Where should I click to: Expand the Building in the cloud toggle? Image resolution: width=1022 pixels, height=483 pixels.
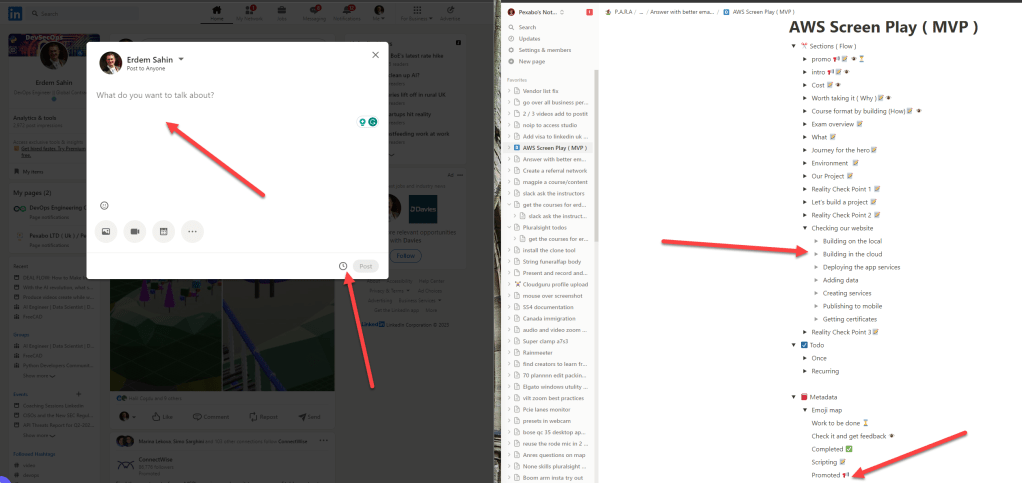817,254
